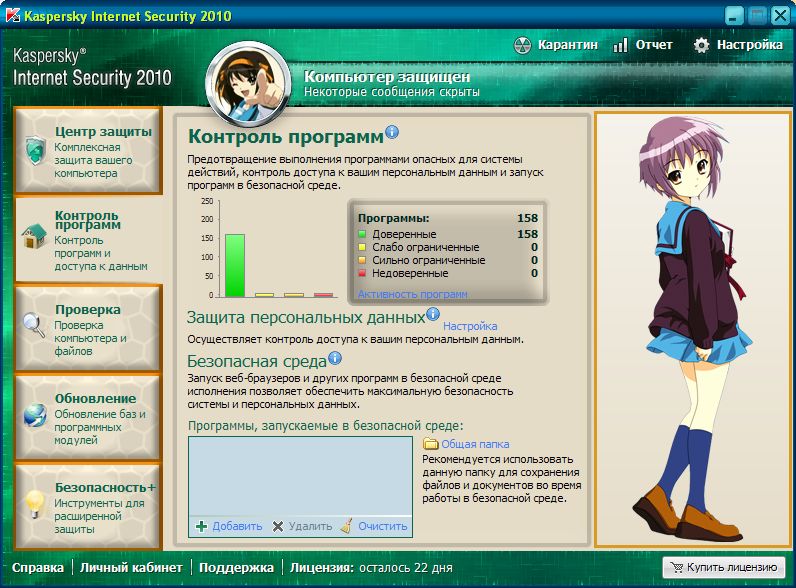
Task: Open the Безопасность+ section
Action: 89,506
